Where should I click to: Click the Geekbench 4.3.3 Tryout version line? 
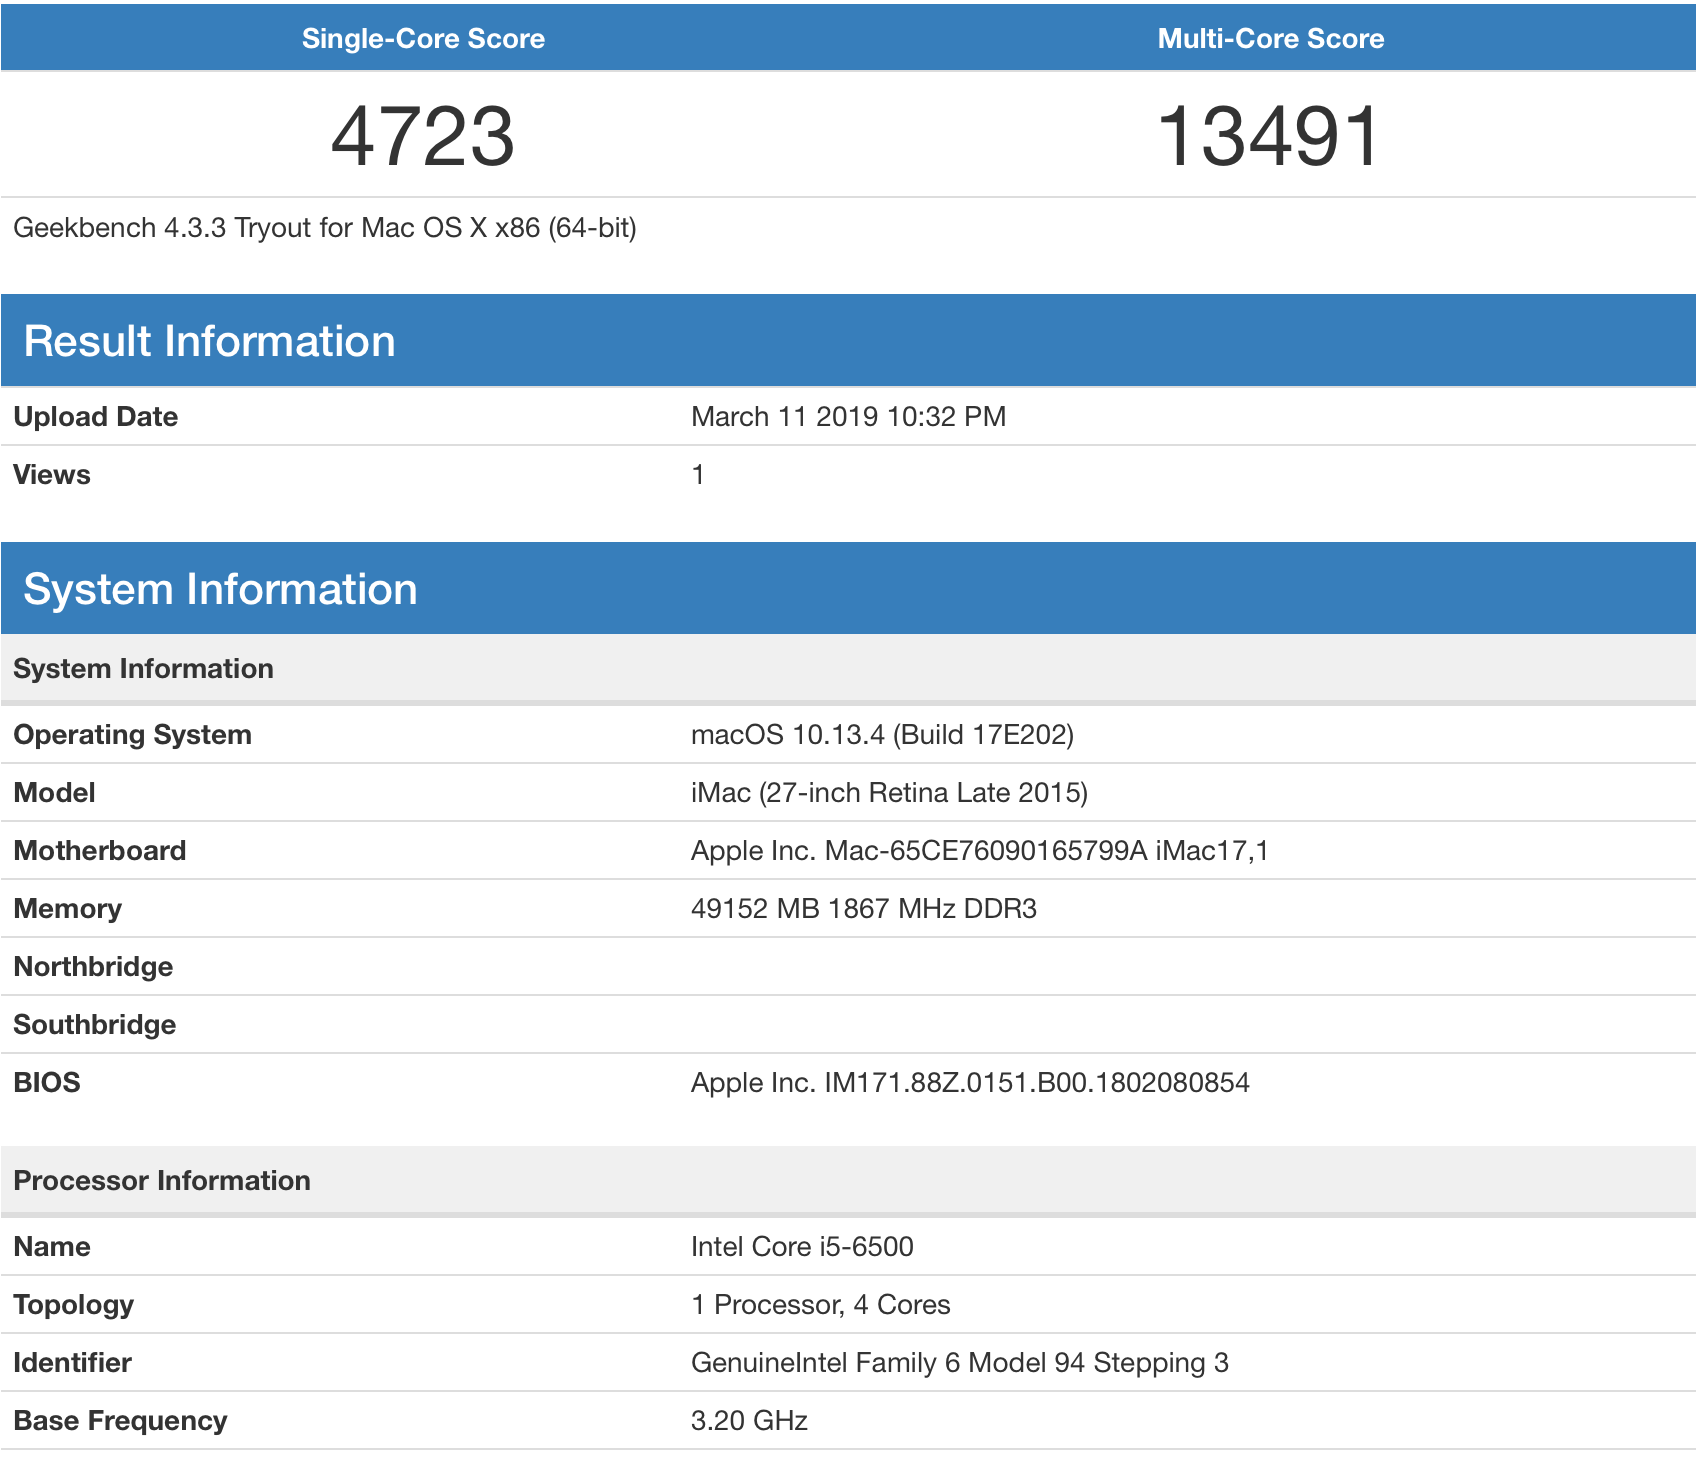325,228
